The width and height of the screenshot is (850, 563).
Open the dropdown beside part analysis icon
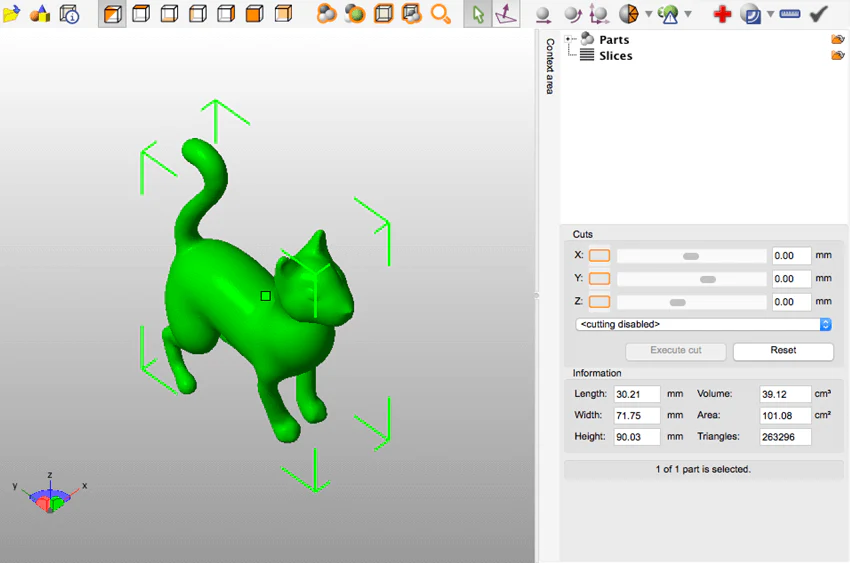pos(688,14)
